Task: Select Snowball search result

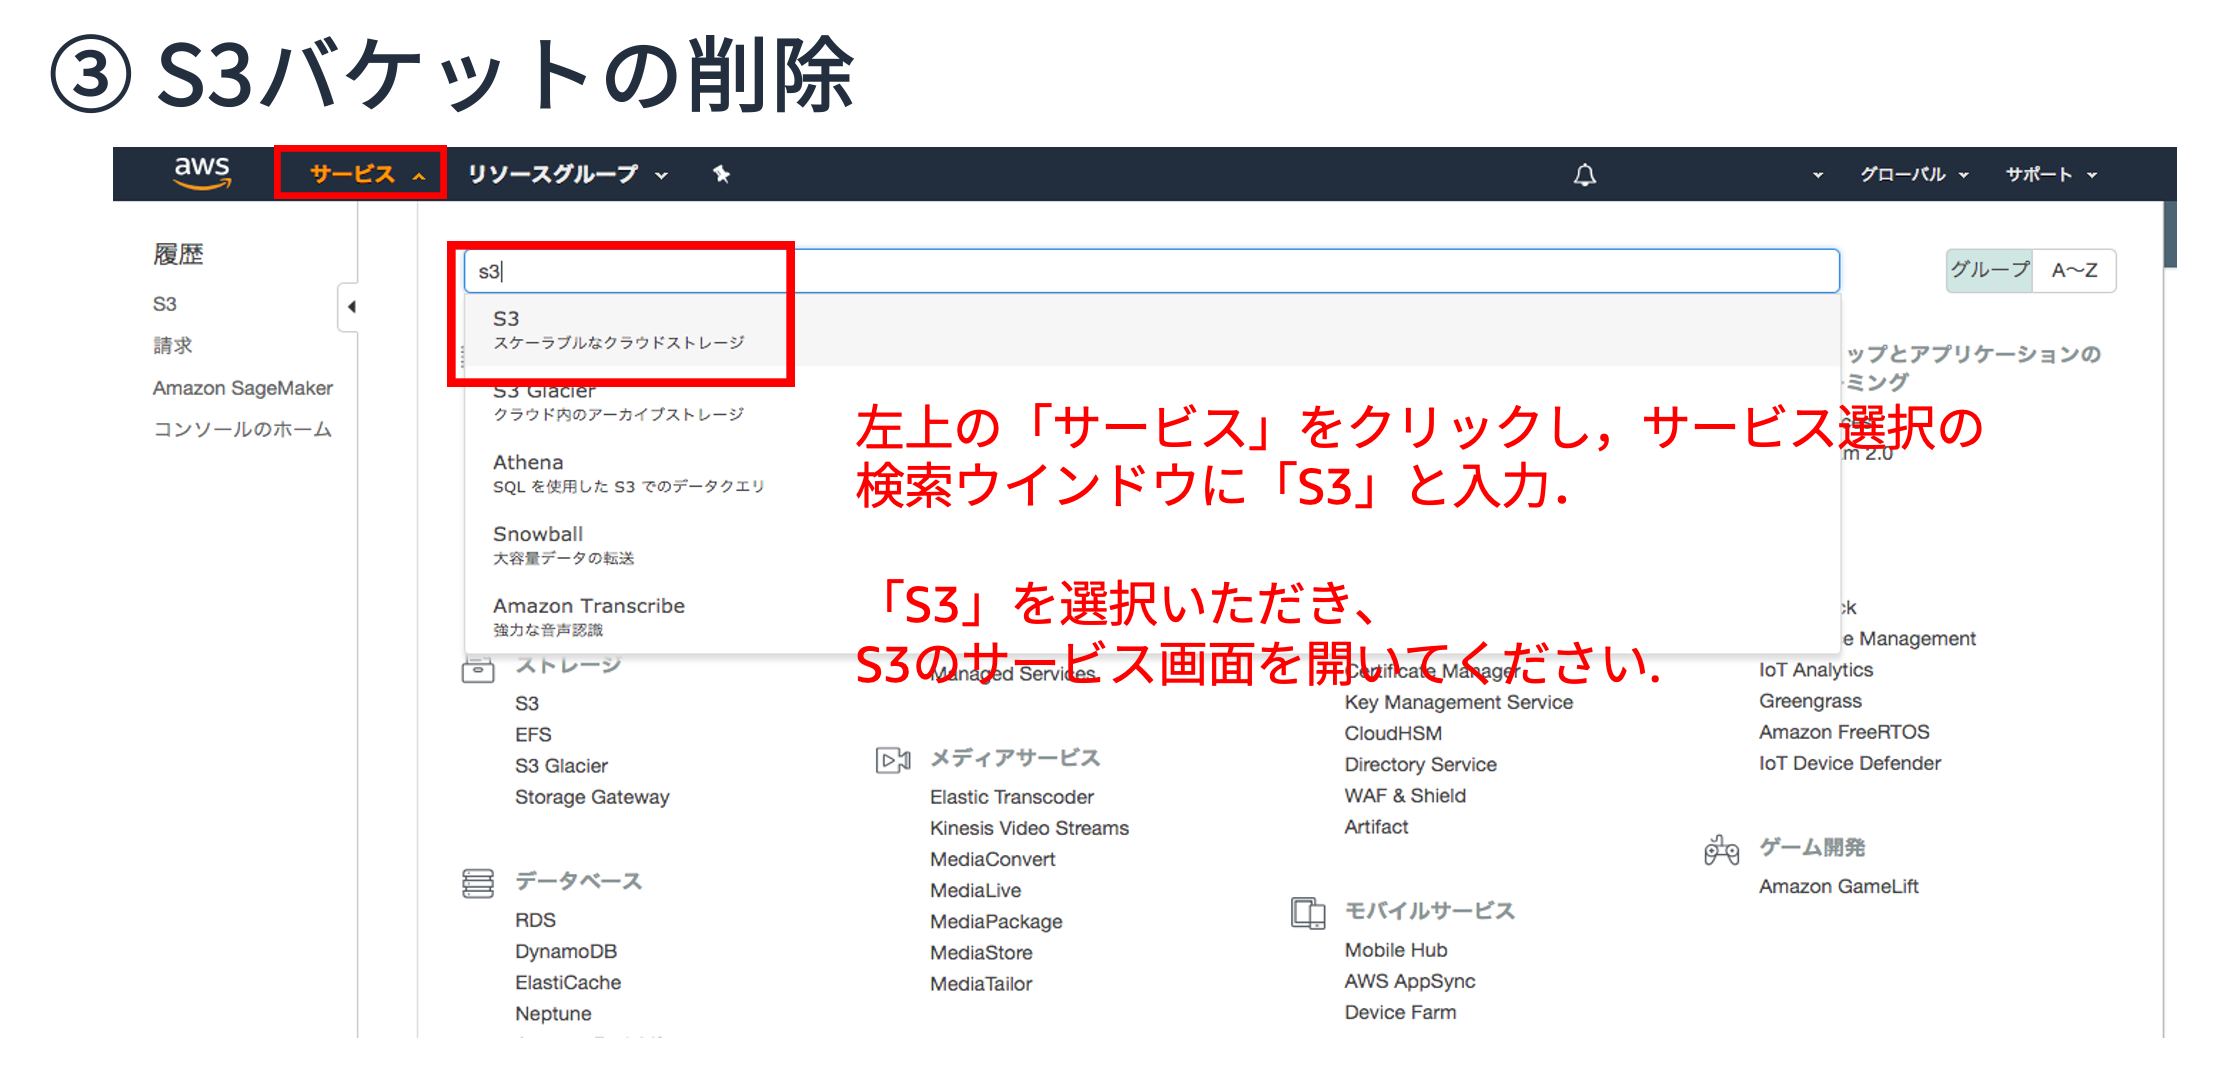Action: click(1152, 546)
